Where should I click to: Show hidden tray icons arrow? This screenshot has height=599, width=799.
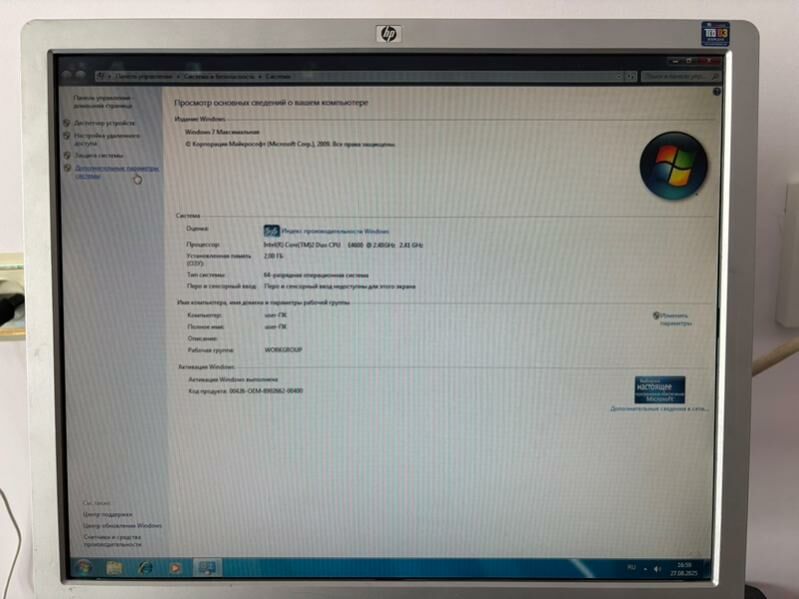(x=645, y=568)
